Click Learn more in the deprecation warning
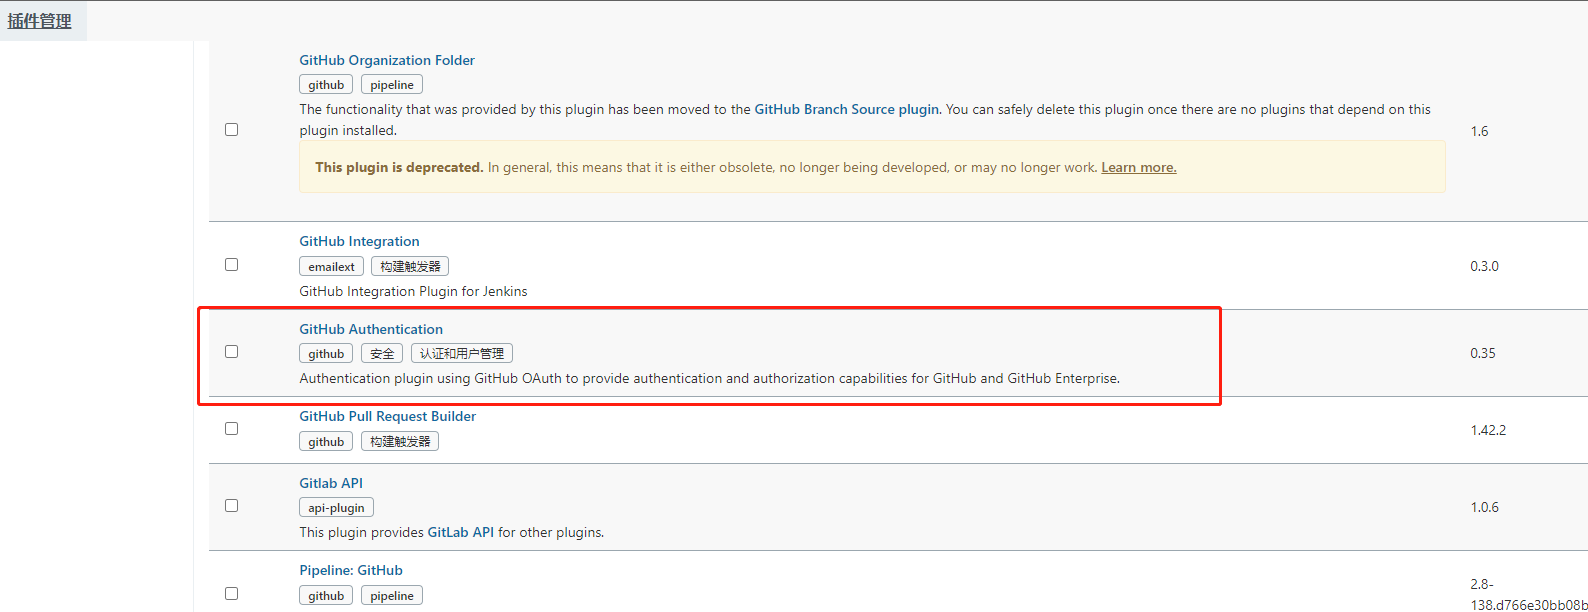The width and height of the screenshot is (1588, 612). coord(1139,167)
